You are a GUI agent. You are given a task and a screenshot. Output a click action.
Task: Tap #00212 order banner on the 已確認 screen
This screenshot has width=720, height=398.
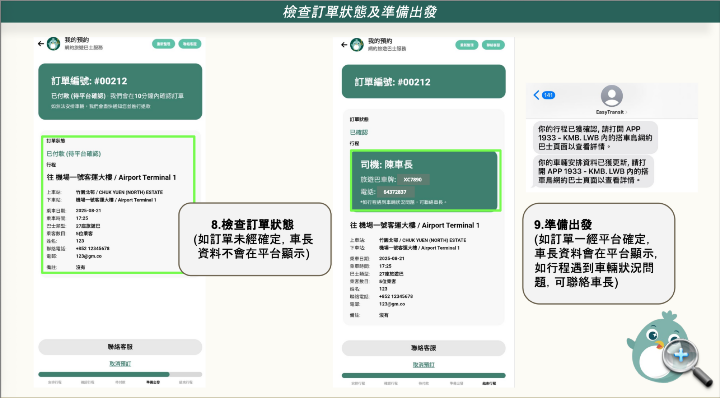tap(423, 82)
